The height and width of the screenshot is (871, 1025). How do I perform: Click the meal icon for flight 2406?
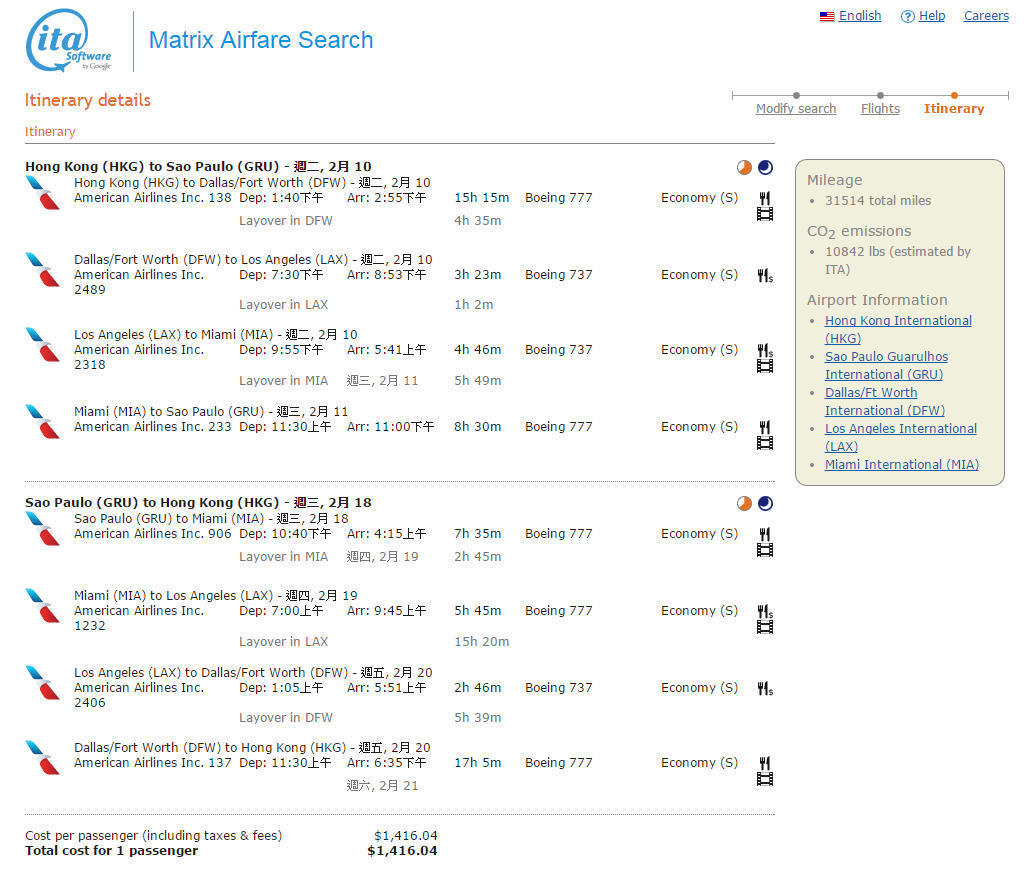point(764,688)
